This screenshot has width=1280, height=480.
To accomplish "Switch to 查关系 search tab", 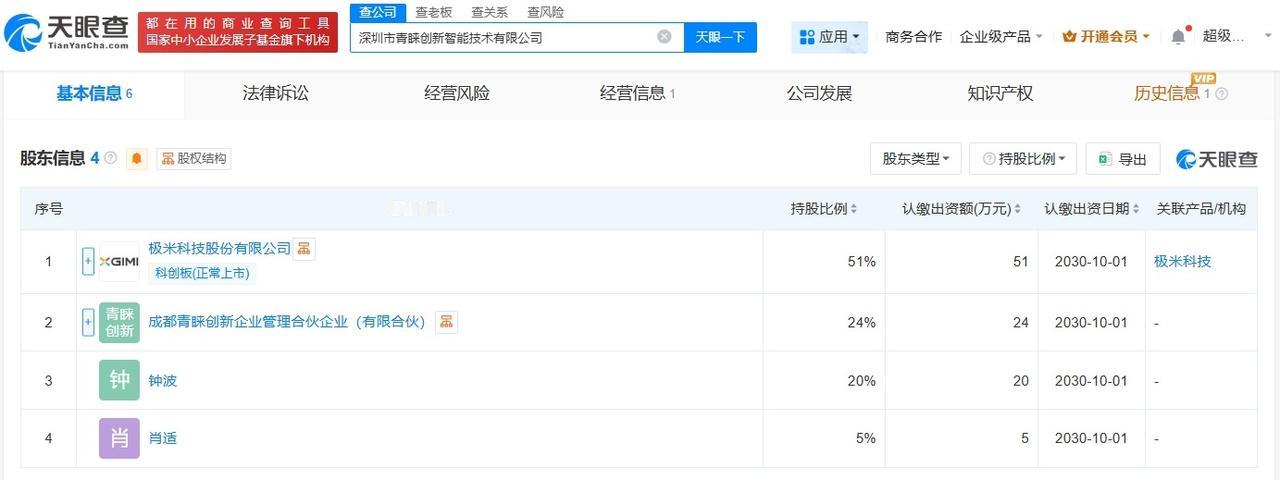I will [x=490, y=12].
